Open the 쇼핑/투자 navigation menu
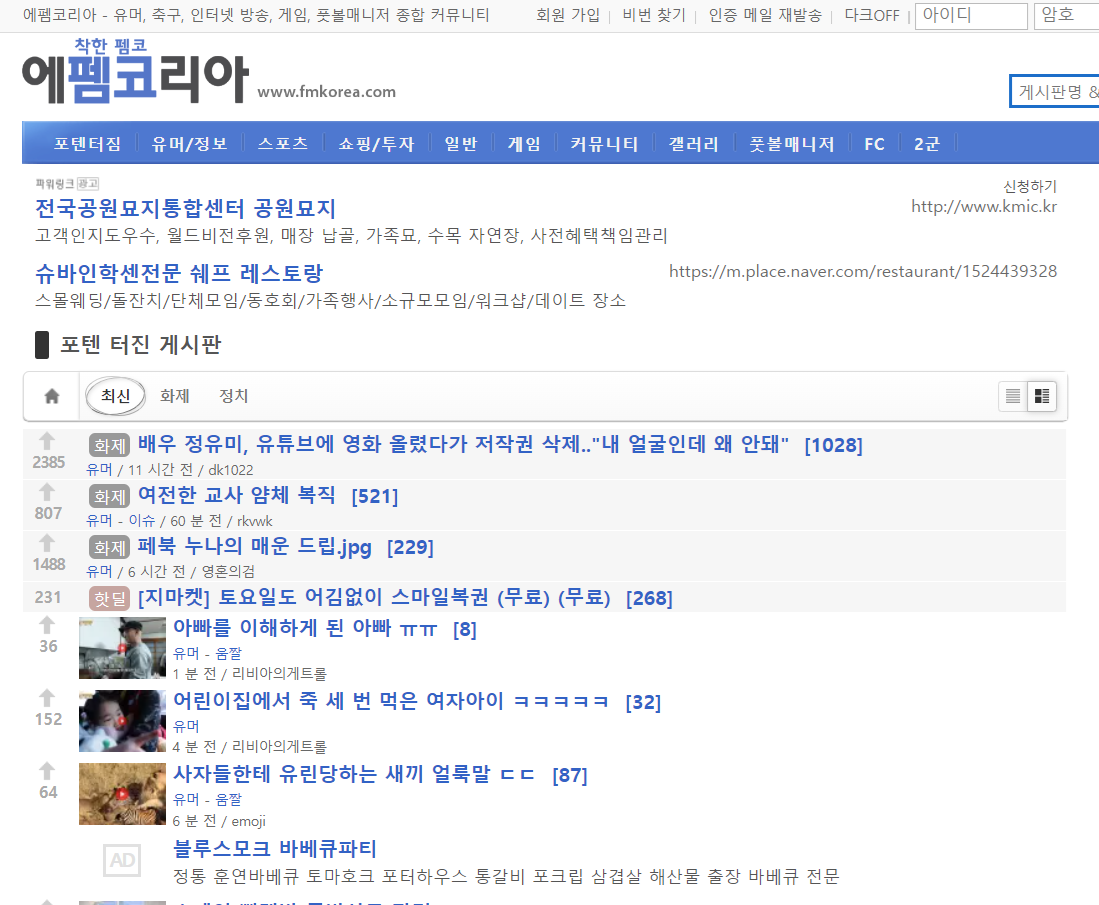This screenshot has height=905, width=1099. pos(376,144)
